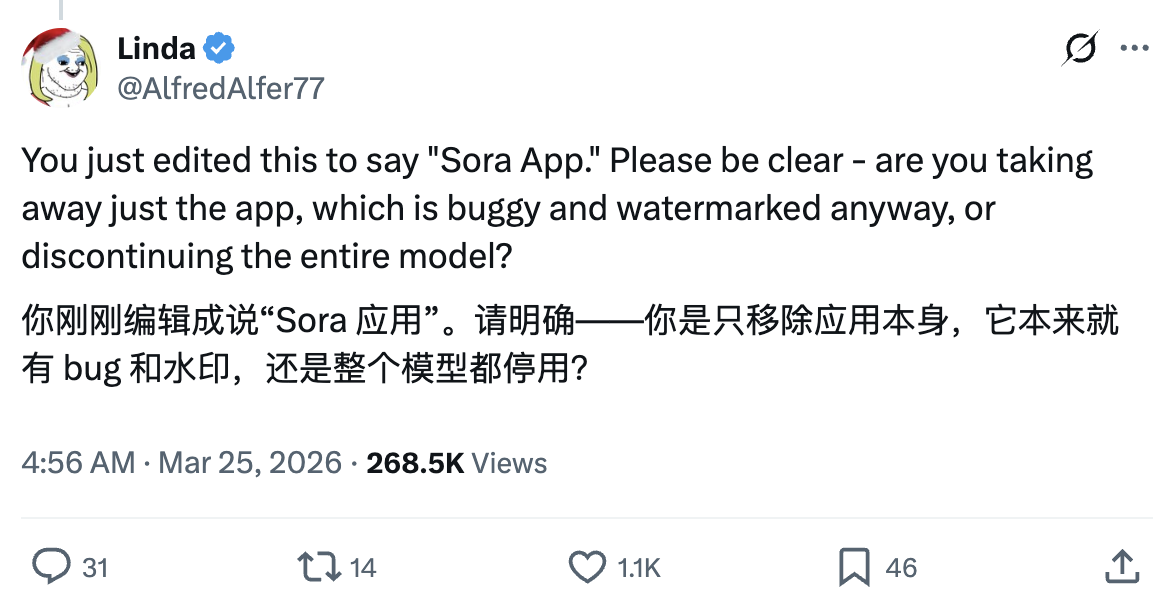The height and width of the screenshot is (598, 1160).
Task: Click the 4:56 AM timestamp
Action: 77,463
